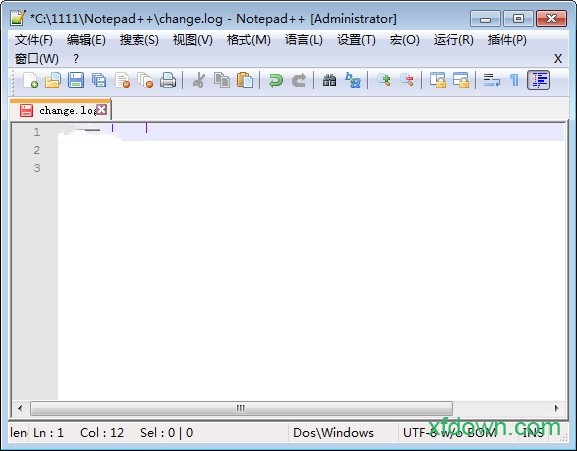Save the file with floppy disk icon

[x=76, y=80]
